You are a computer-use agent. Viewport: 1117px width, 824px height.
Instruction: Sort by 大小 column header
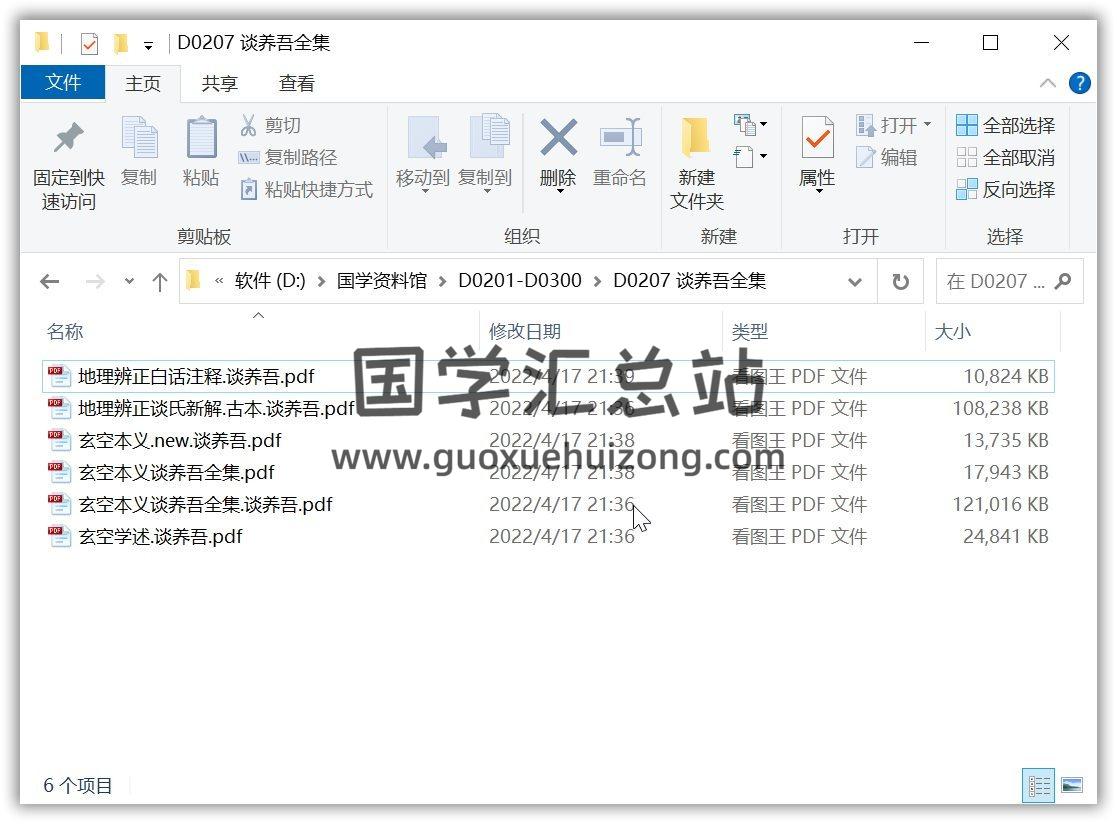pos(952,332)
